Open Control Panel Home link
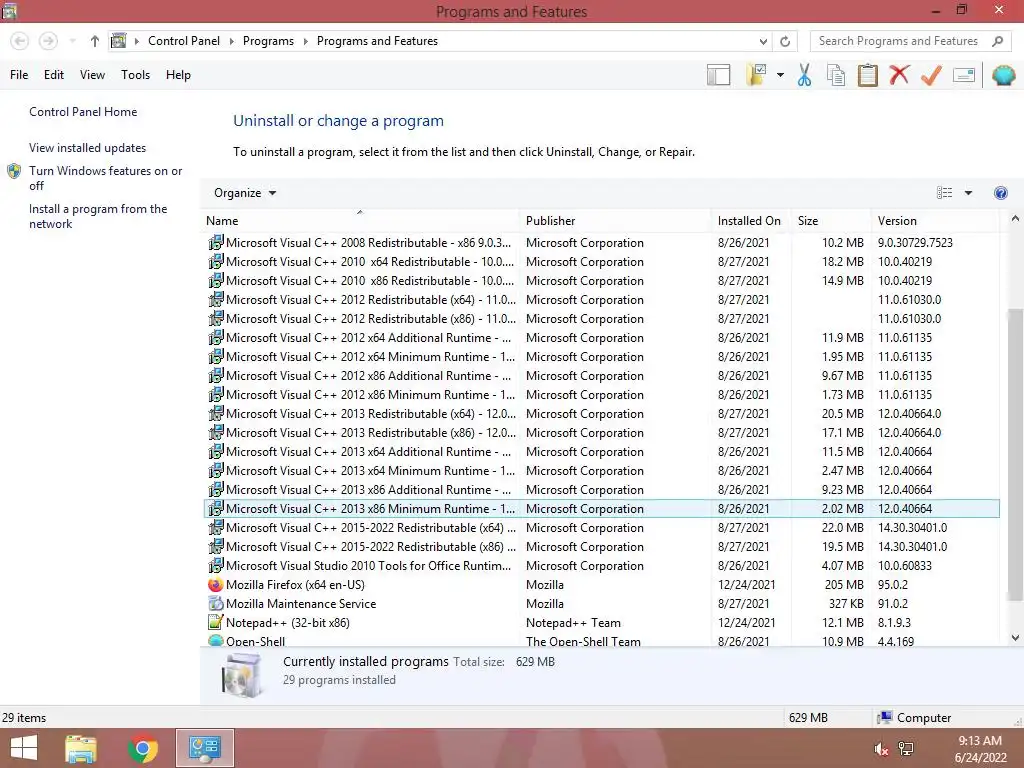This screenshot has height=768, width=1024. tap(83, 112)
